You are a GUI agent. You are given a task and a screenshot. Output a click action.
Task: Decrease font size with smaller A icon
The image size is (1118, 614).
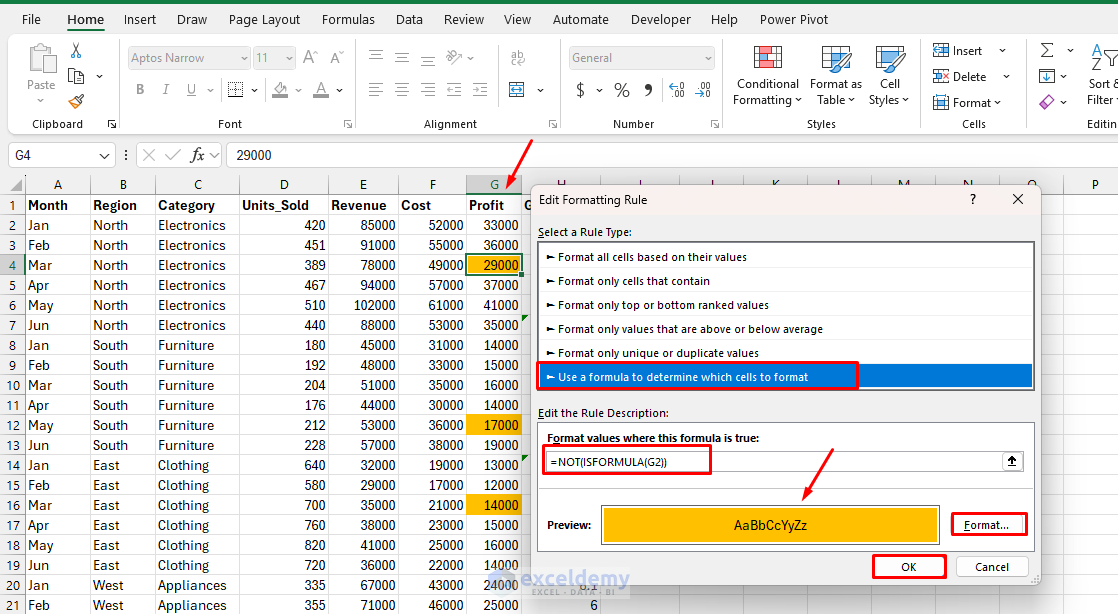[337, 57]
